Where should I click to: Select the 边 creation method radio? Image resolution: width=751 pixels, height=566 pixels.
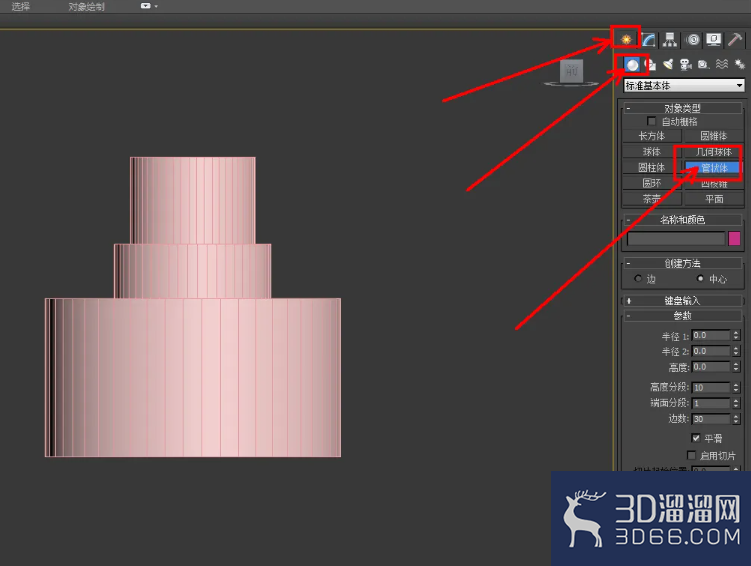click(637, 278)
